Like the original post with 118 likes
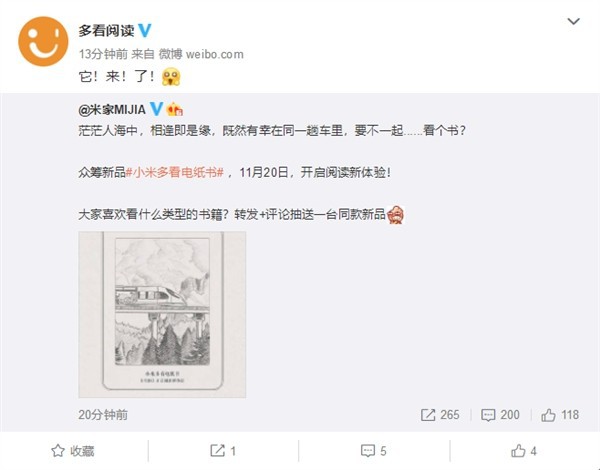 [x=560, y=415]
